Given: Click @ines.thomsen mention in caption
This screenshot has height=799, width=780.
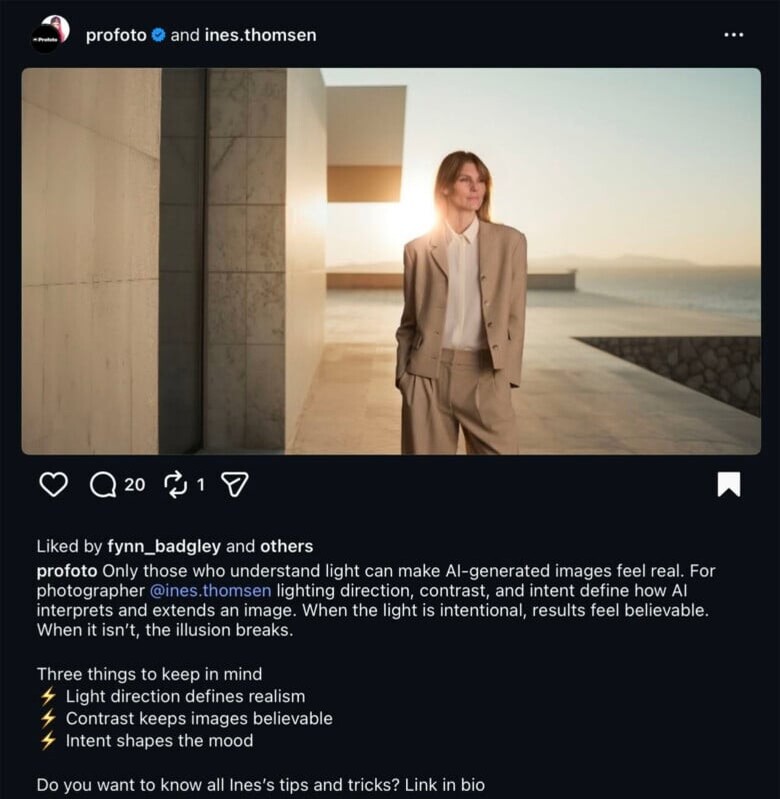Looking at the screenshot, I should point(210,591).
